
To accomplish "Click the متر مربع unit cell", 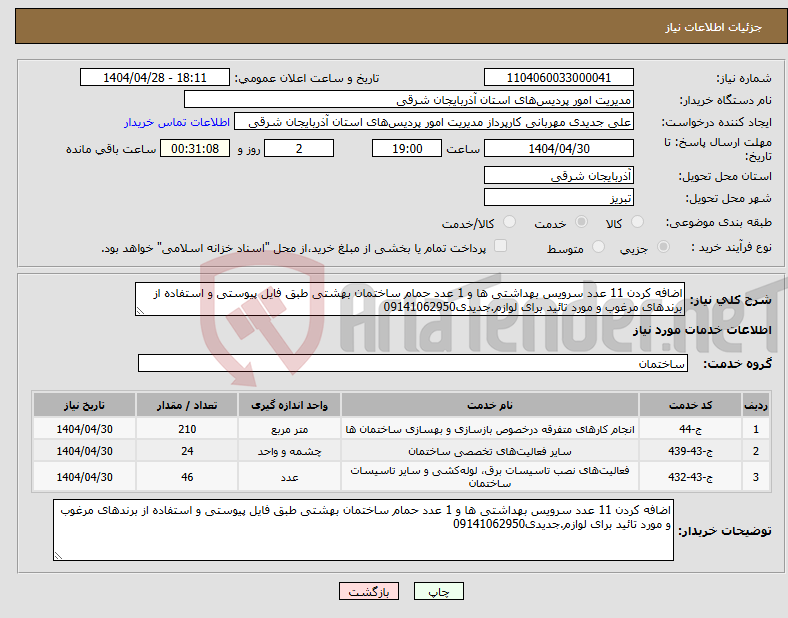I will pyautogui.click(x=289, y=429).
